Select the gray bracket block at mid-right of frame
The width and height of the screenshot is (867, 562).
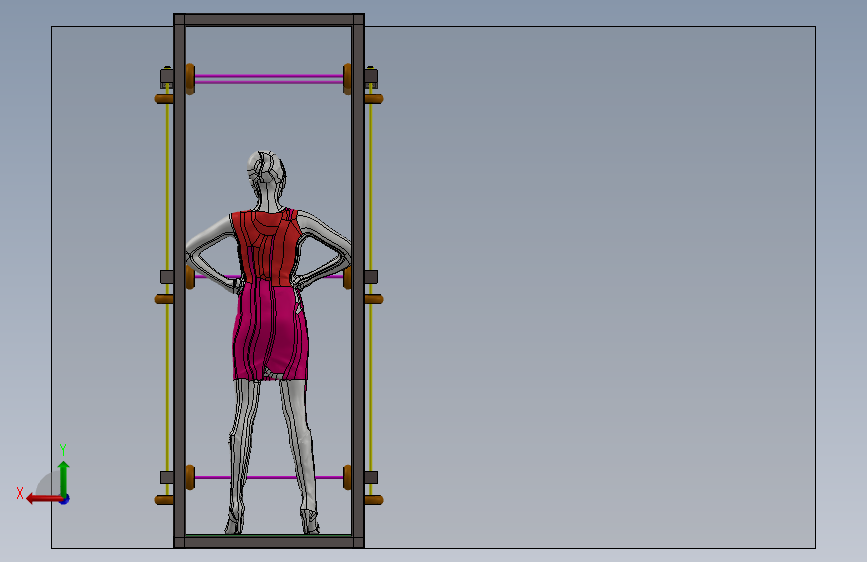pyautogui.click(x=371, y=277)
